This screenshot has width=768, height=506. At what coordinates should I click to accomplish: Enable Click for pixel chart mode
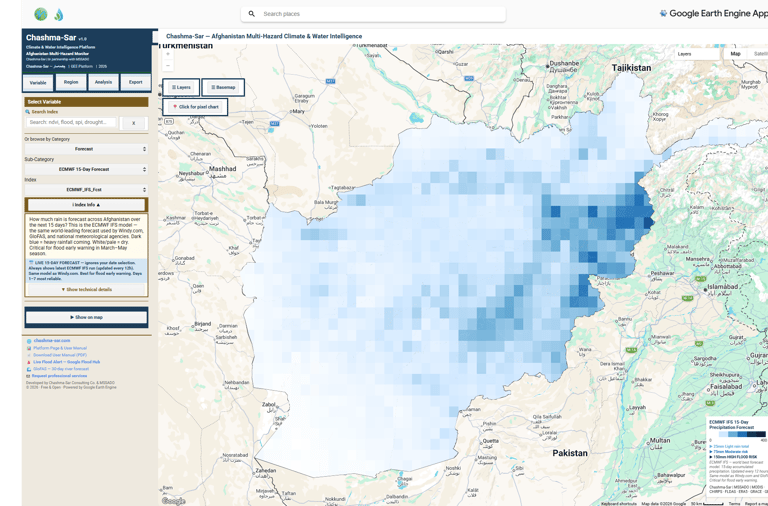point(195,107)
